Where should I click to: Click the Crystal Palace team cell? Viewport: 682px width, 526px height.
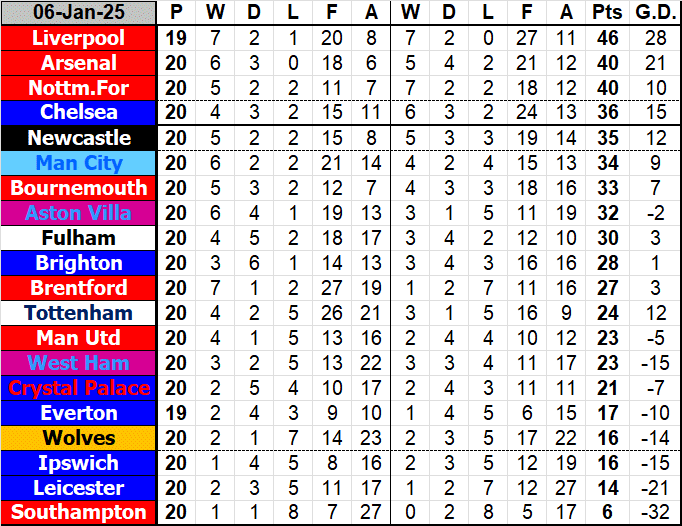[x=79, y=388]
